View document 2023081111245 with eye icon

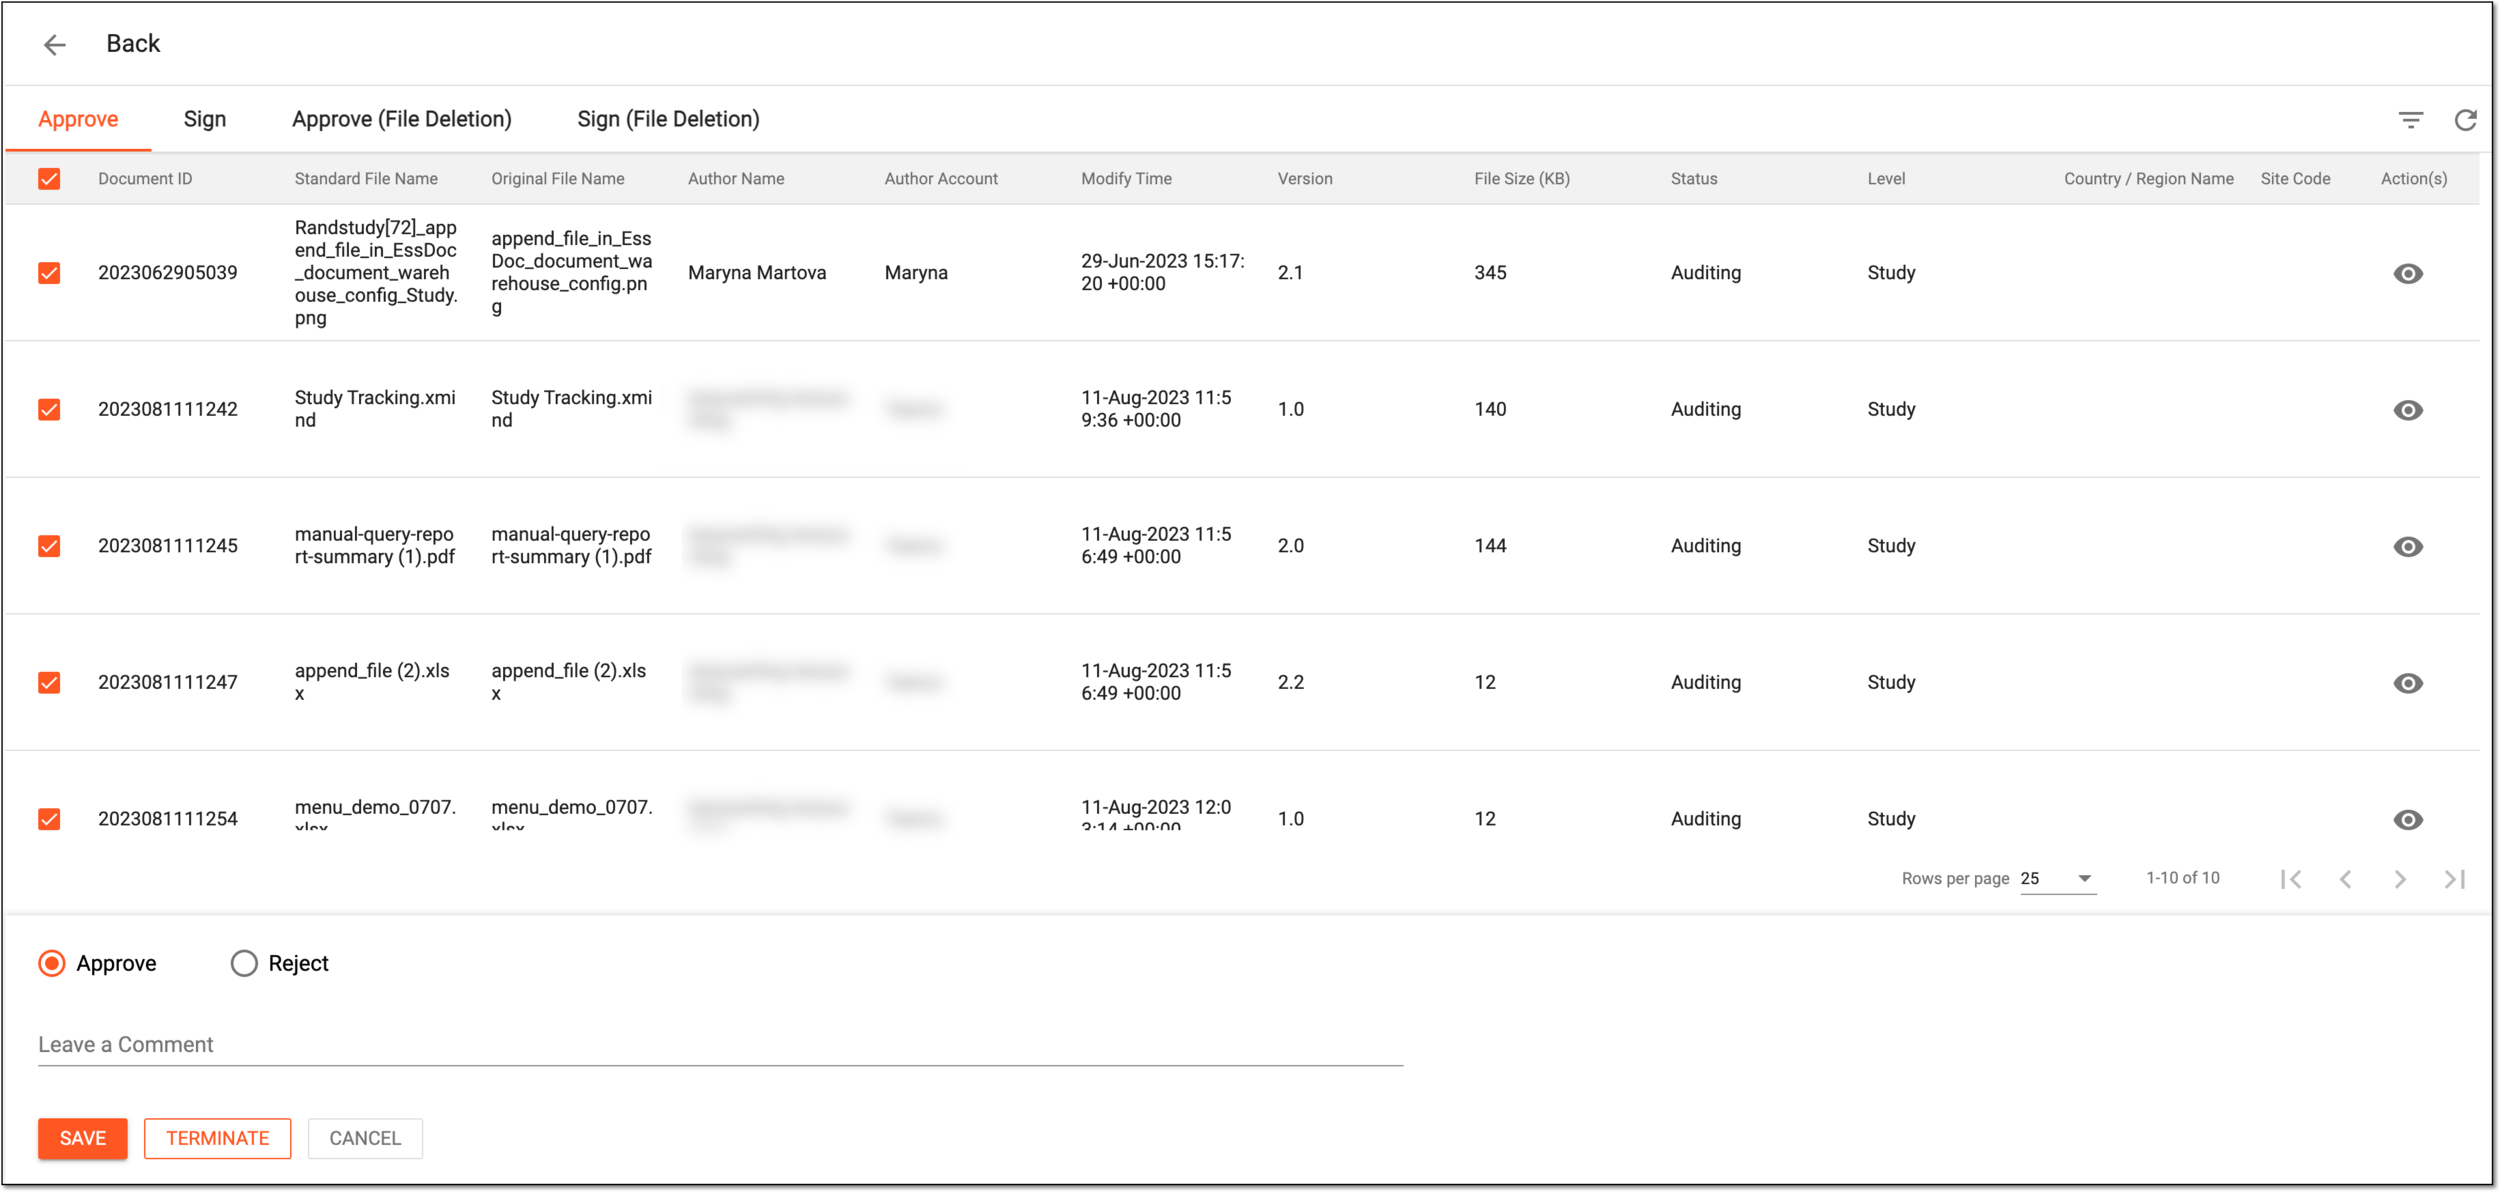(x=2407, y=546)
